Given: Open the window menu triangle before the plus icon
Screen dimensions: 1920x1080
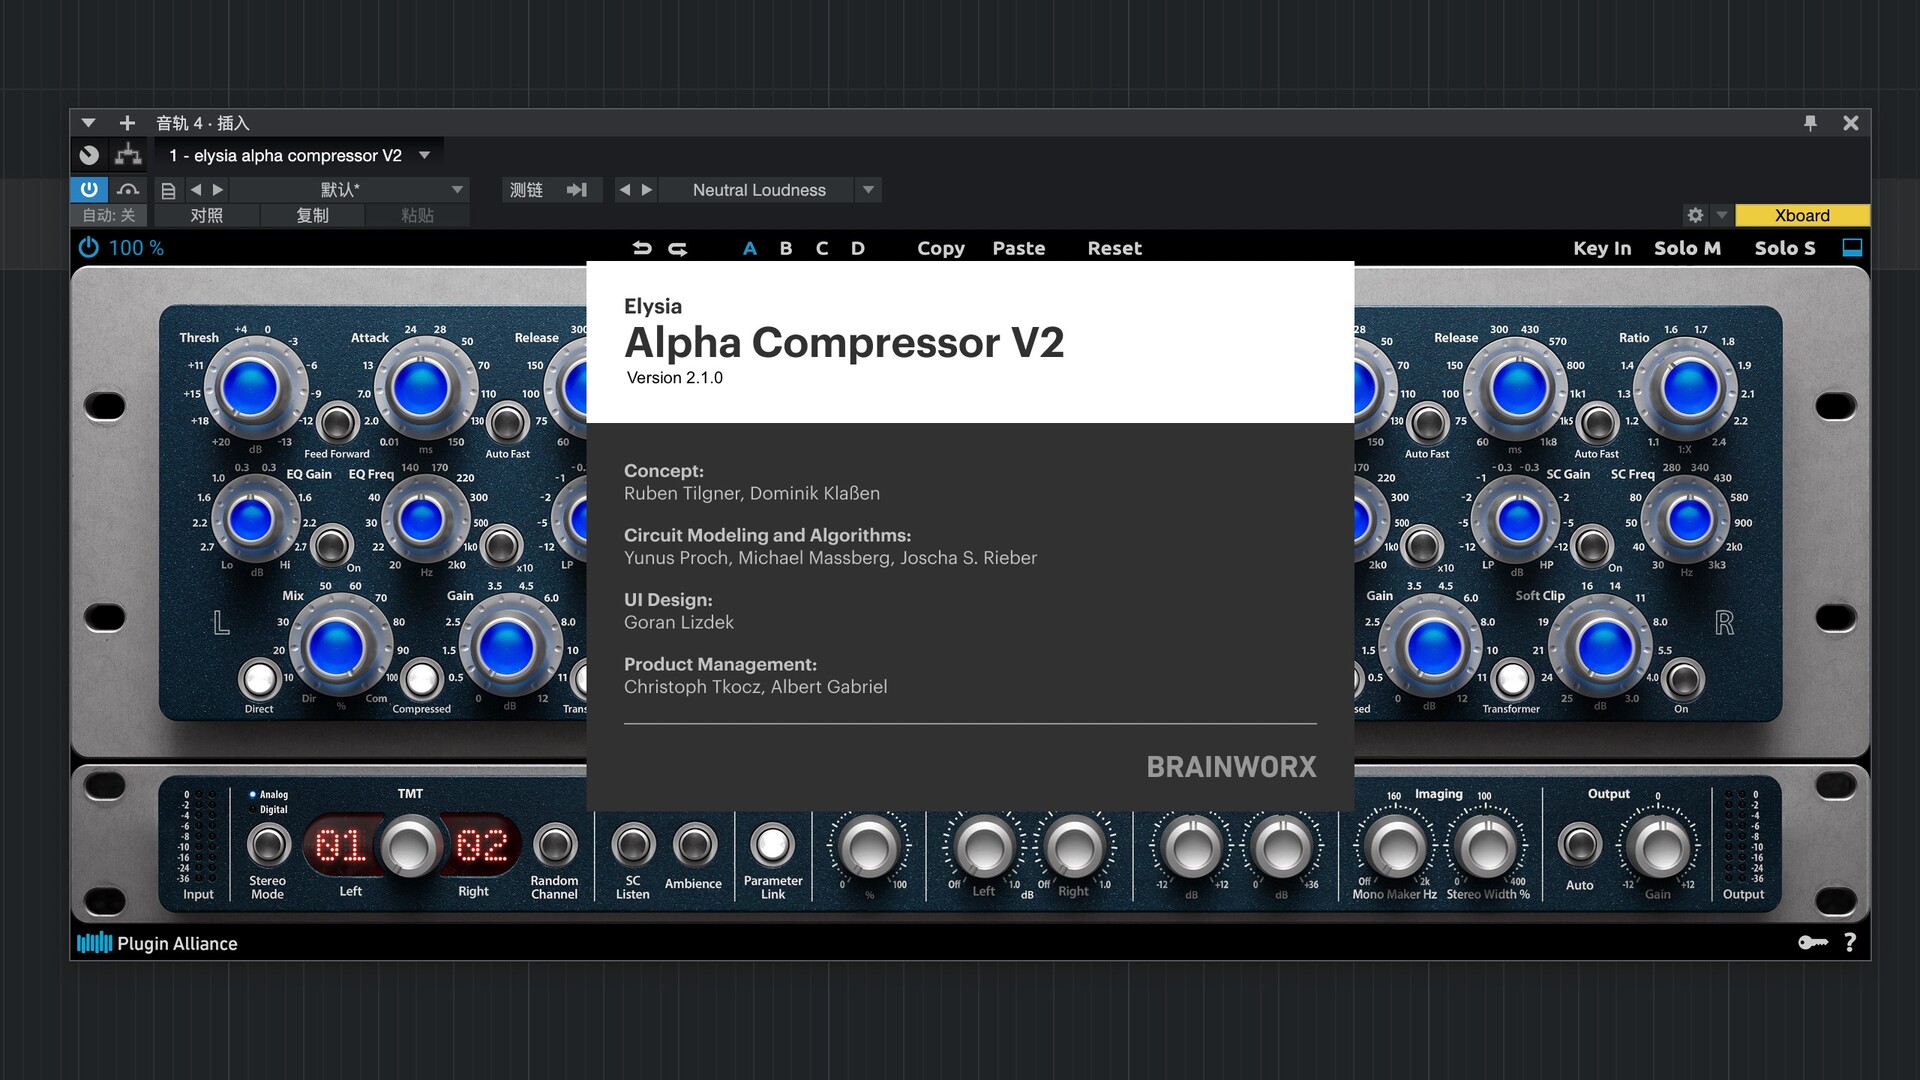Looking at the screenshot, I should click(88, 123).
